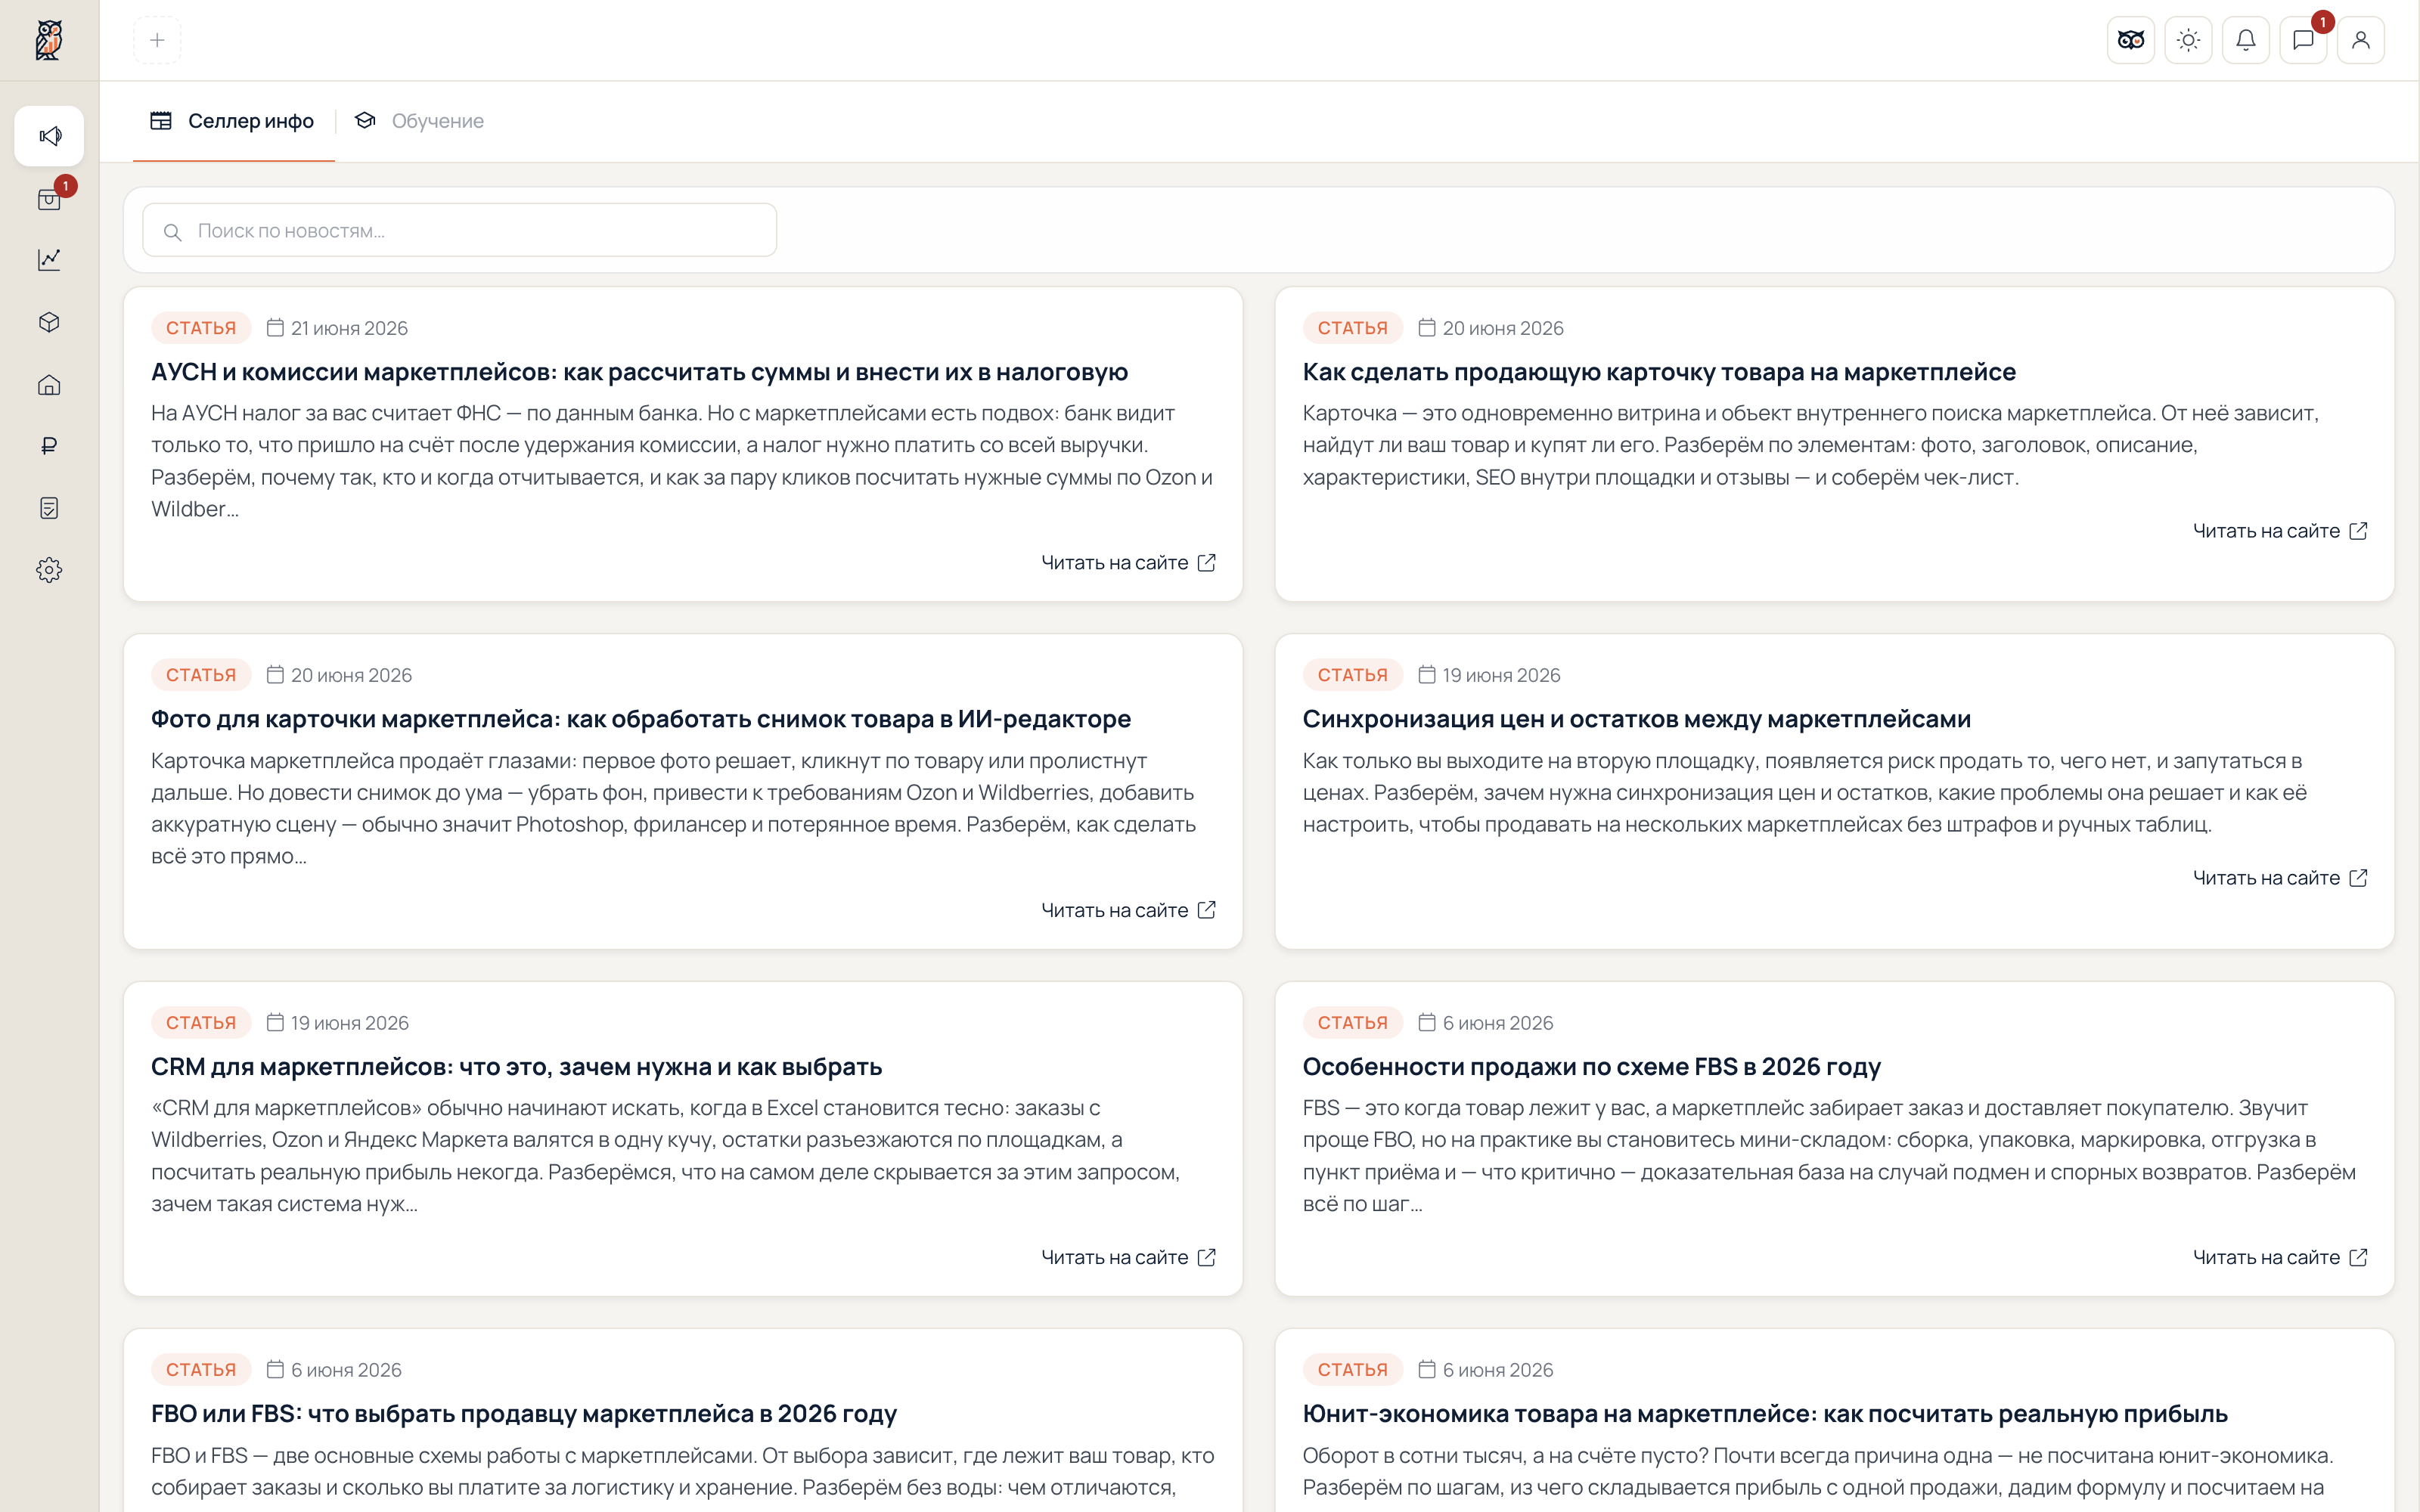Open Особенности продажи по схеме FBS title
The width and height of the screenshot is (2420, 1512).
(x=1591, y=1066)
